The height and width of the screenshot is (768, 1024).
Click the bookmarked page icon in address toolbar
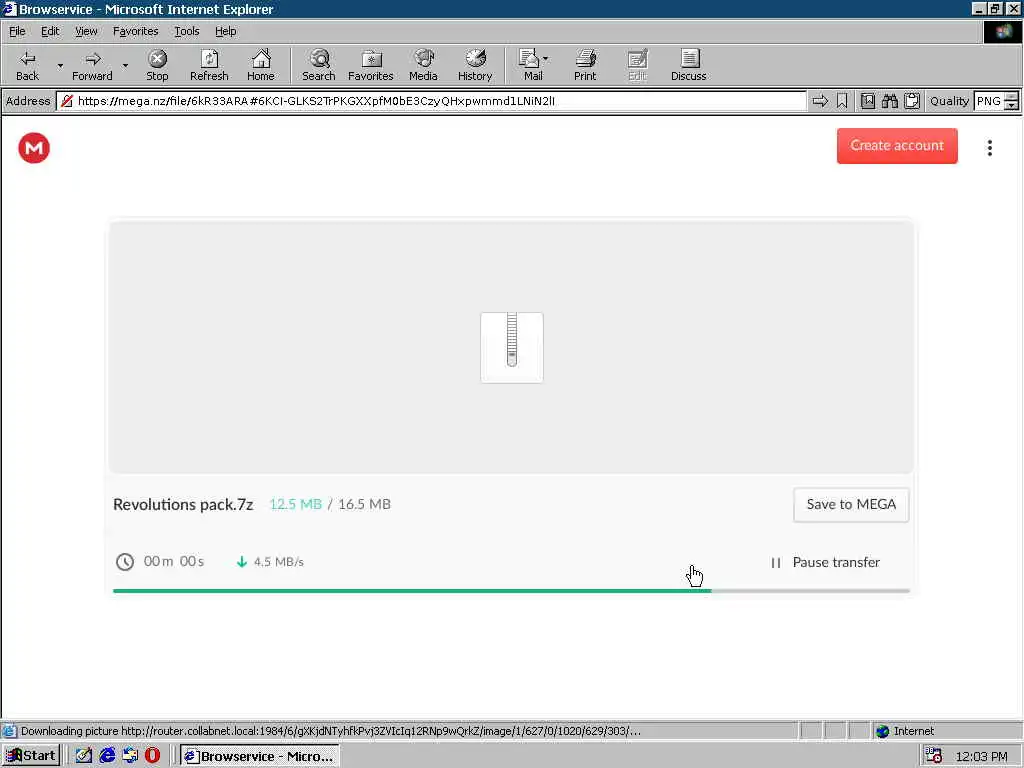[868, 101]
